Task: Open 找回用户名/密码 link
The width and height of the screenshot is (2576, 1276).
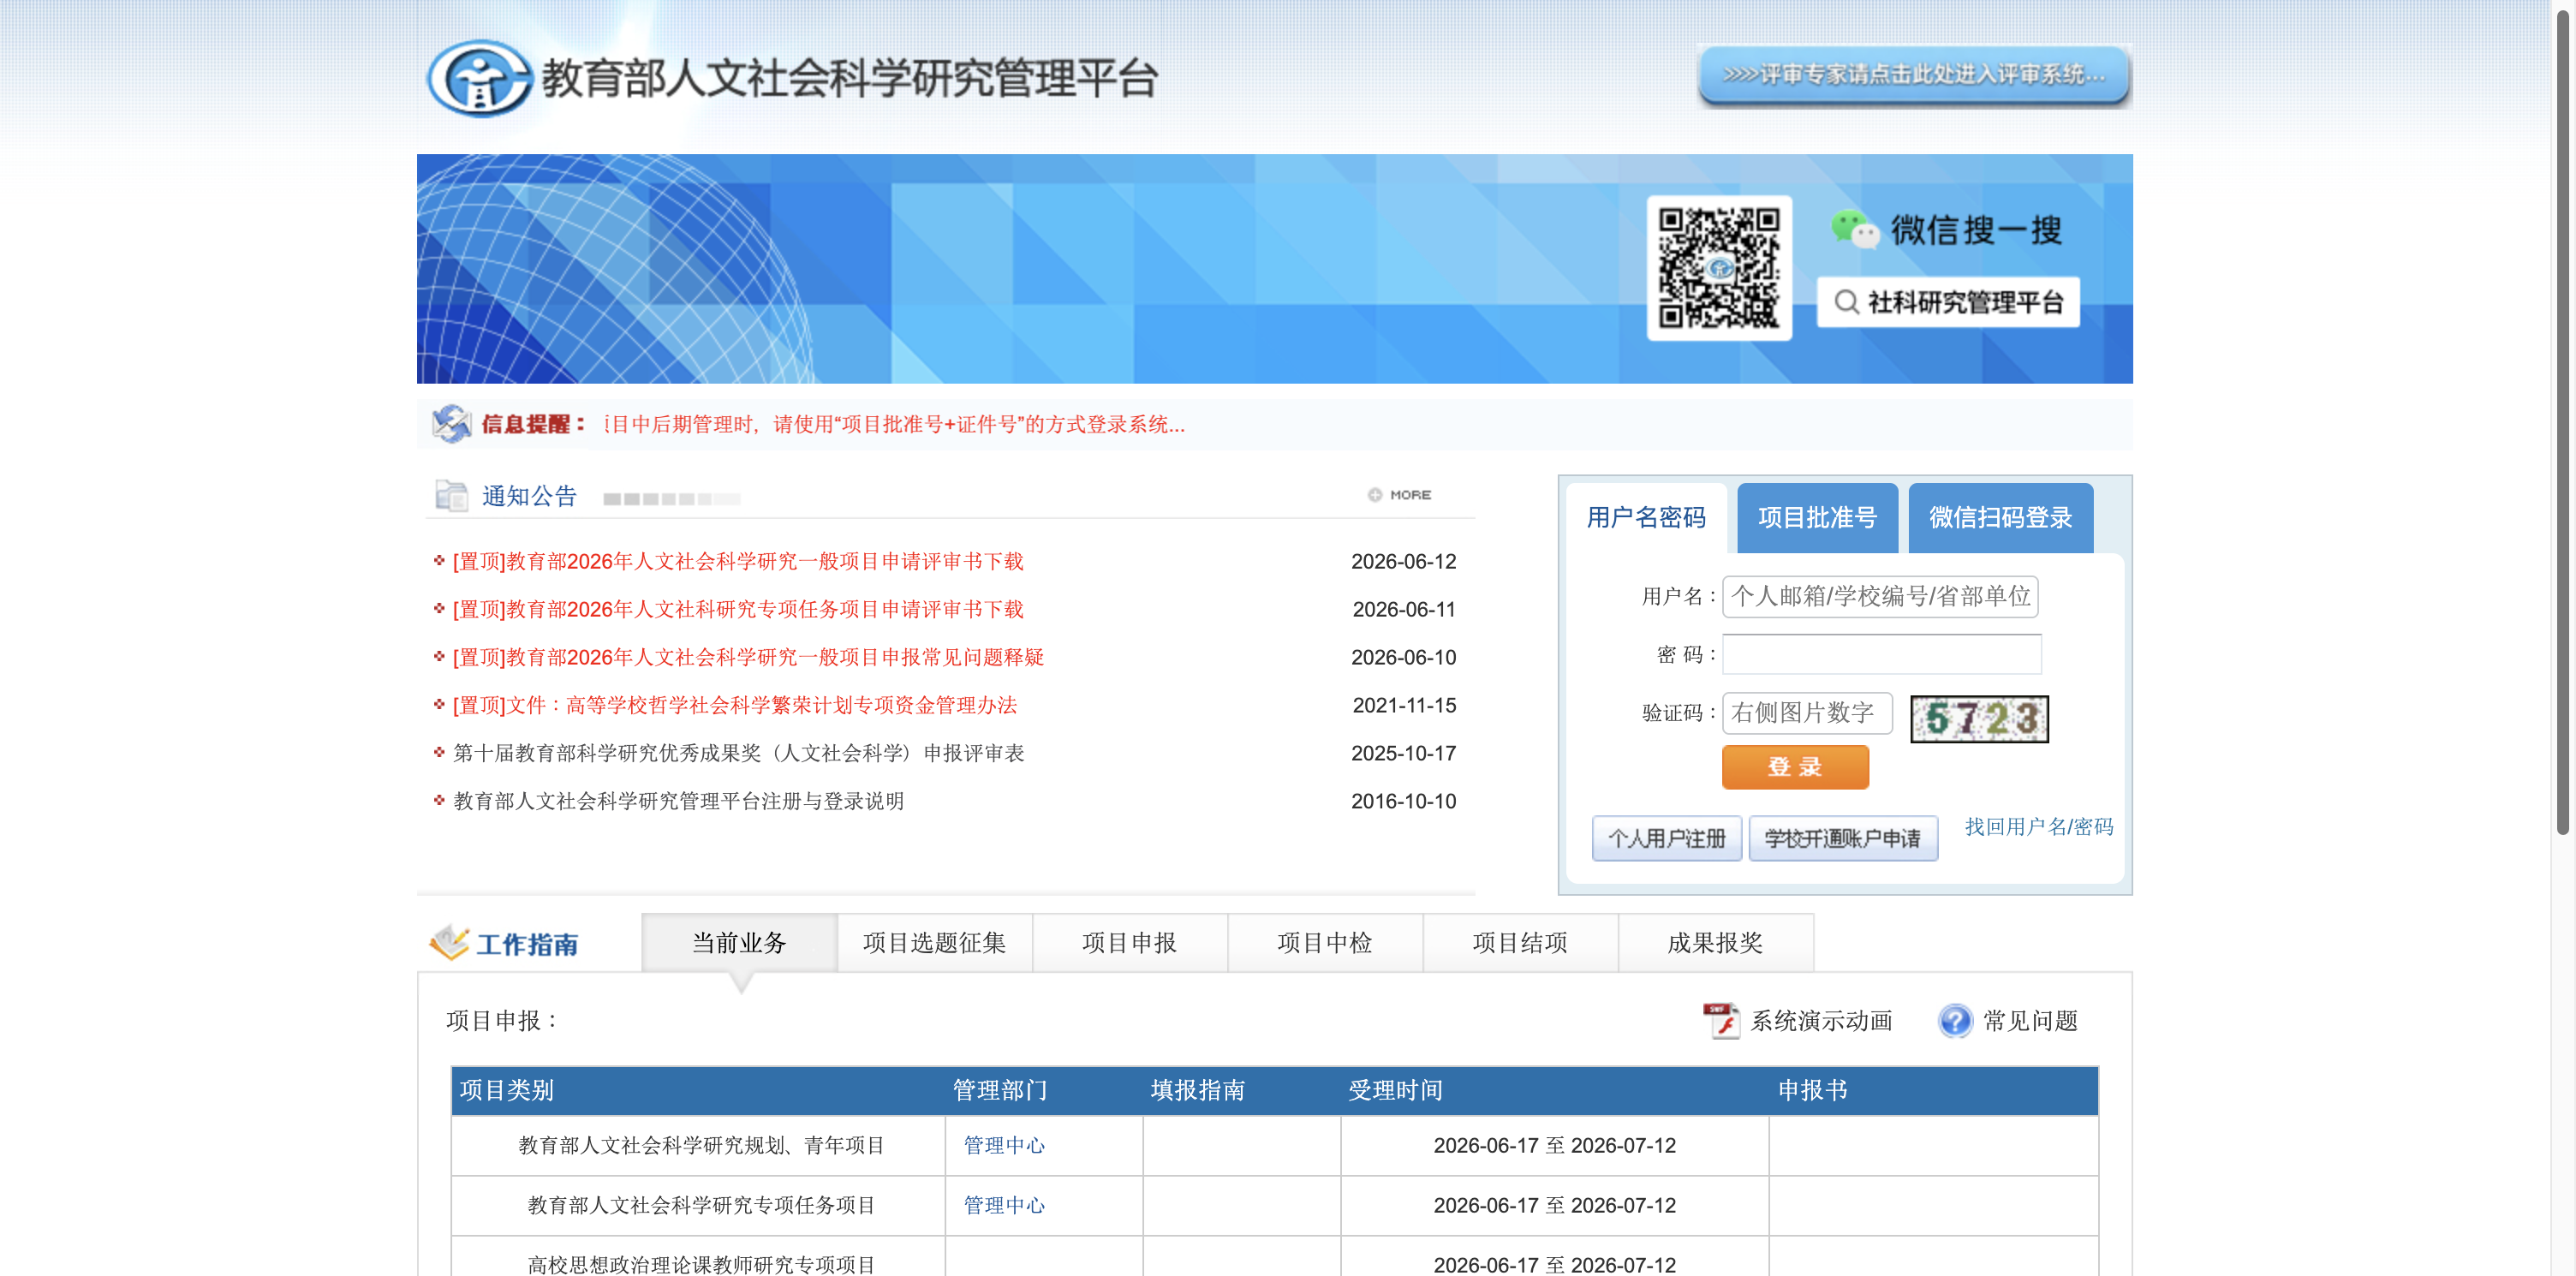Action: (x=2039, y=827)
